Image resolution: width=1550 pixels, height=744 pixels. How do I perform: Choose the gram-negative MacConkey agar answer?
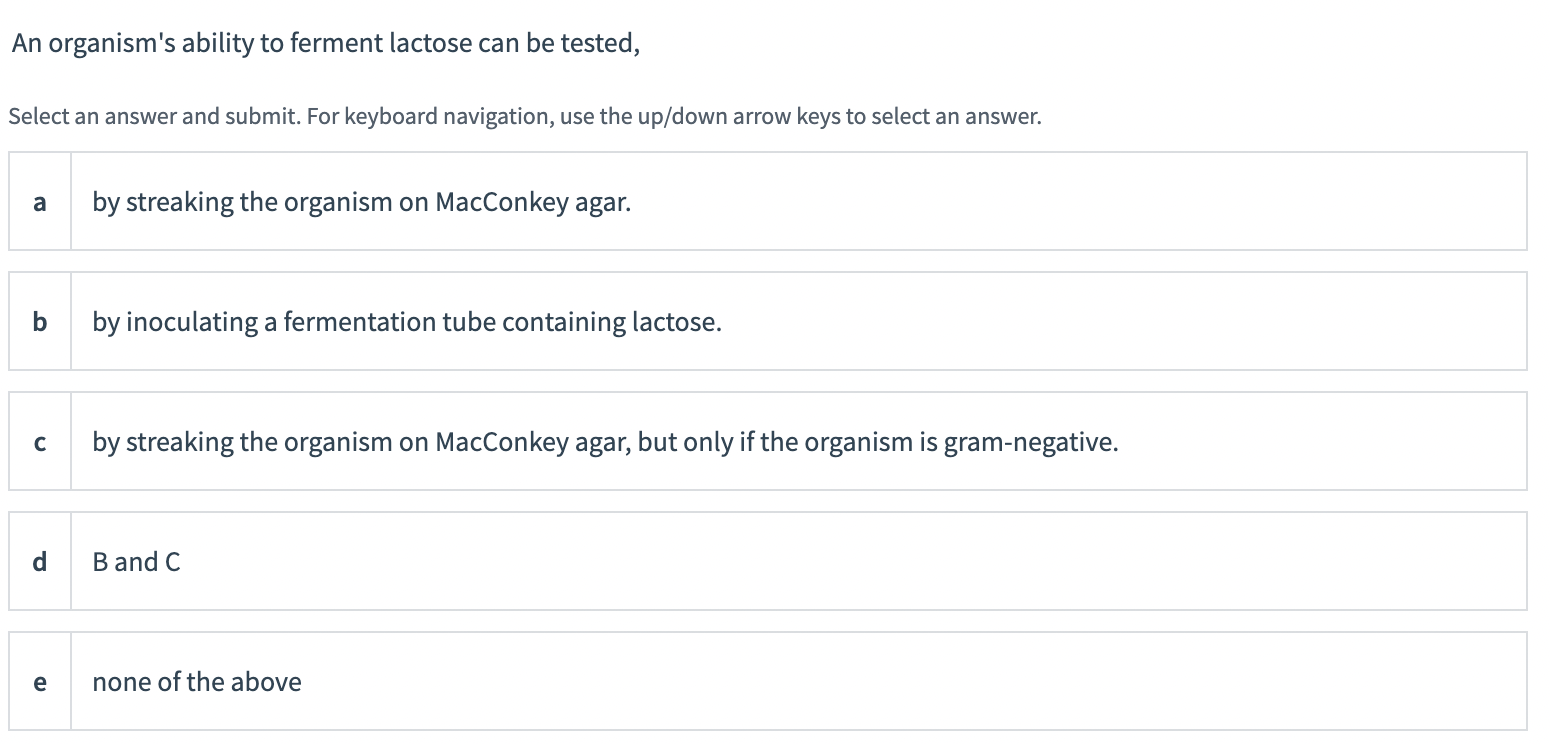coord(604,442)
